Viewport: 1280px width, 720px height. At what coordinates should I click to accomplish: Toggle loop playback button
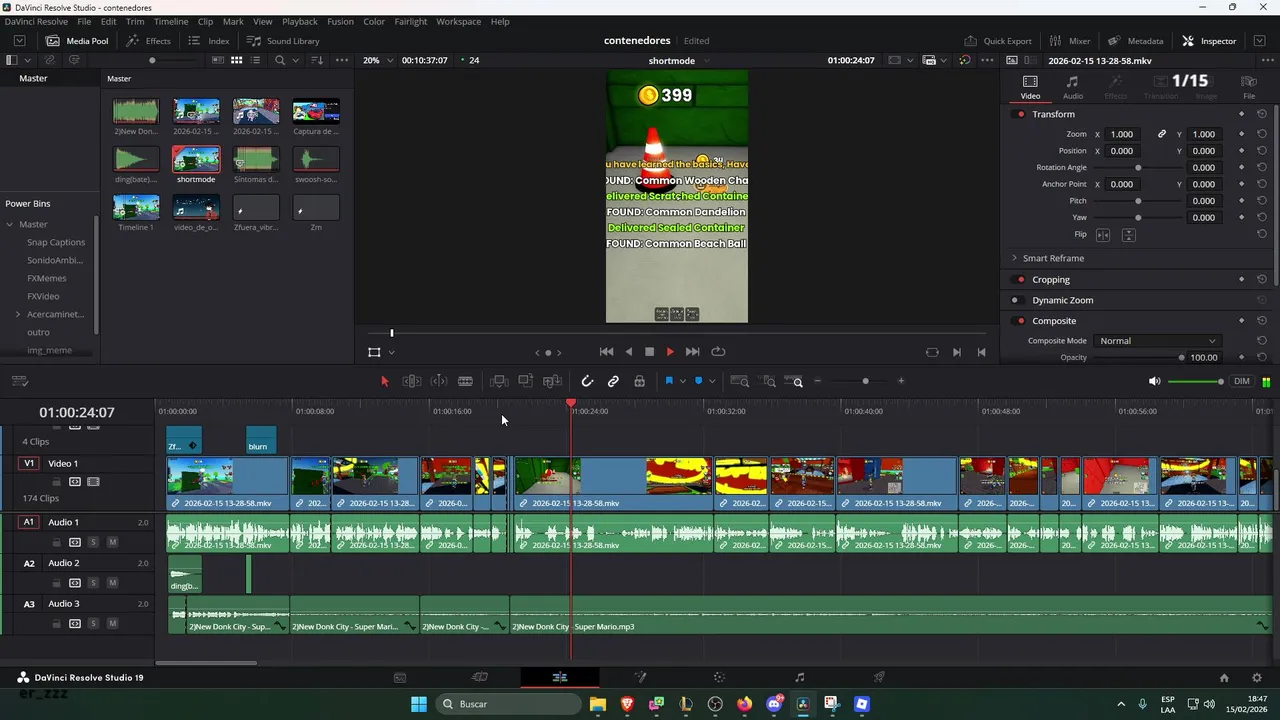point(718,352)
